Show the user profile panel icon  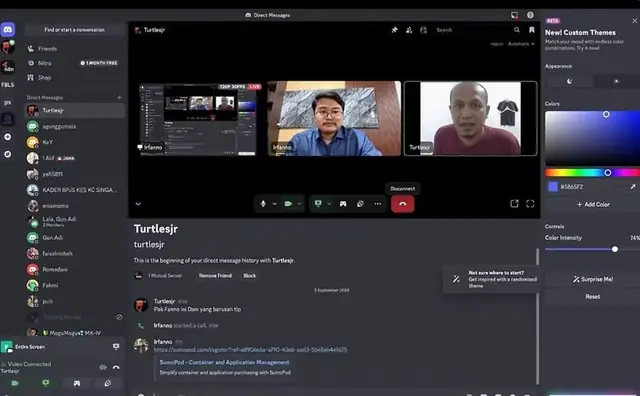[x=423, y=30]
